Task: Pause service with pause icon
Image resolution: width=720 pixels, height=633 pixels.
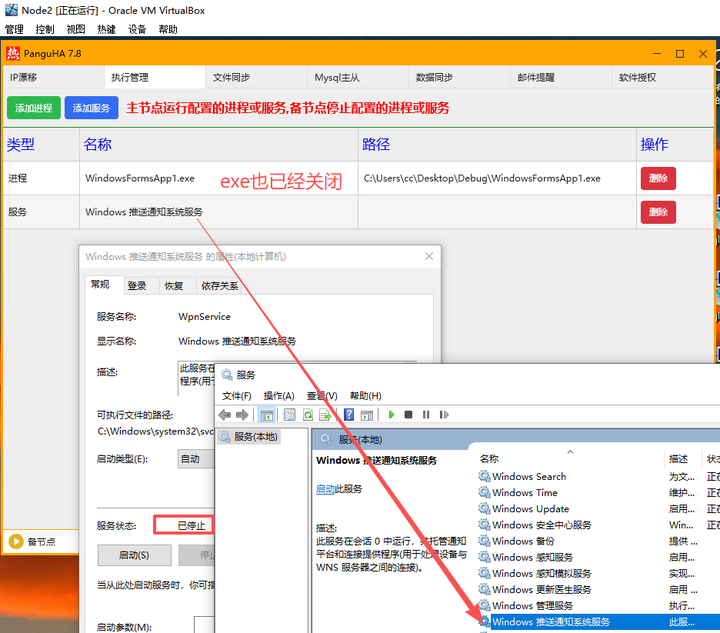Action: (x=426, y=415)
